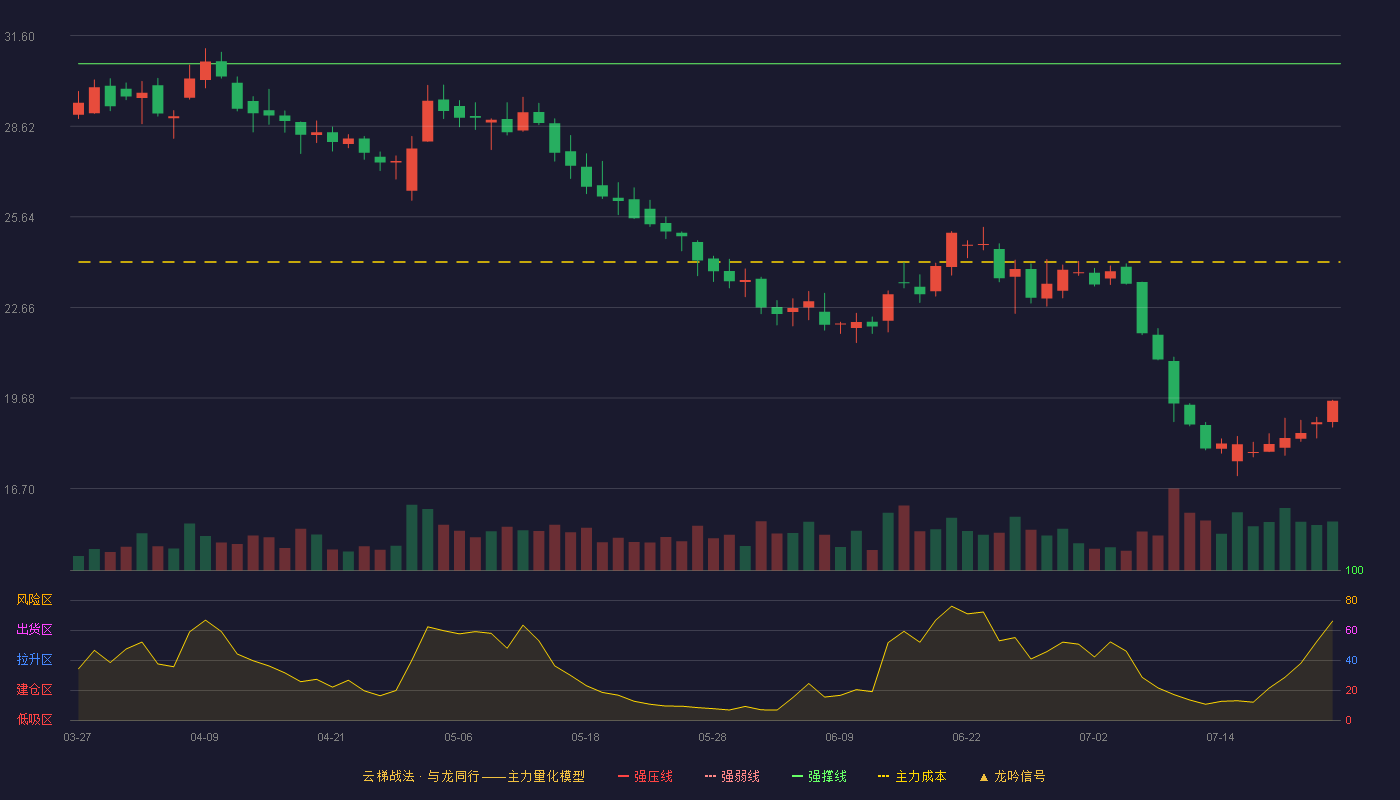This screenshot has height=800, width=1400.
Task: Click the red 20 indicator axis value
Action: click(1351, 690)
